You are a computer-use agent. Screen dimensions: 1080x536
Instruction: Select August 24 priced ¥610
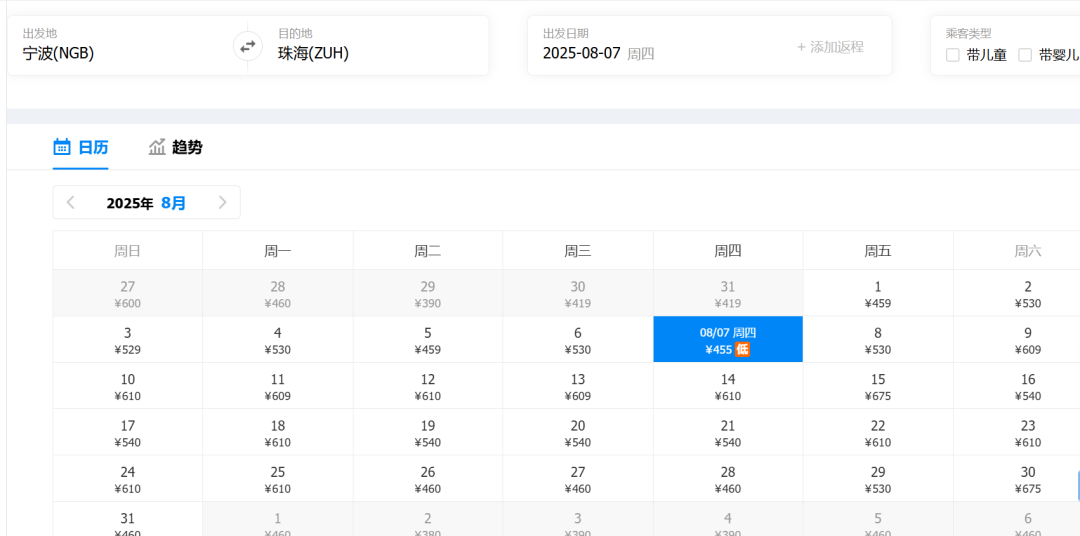[x=127, y=479]
